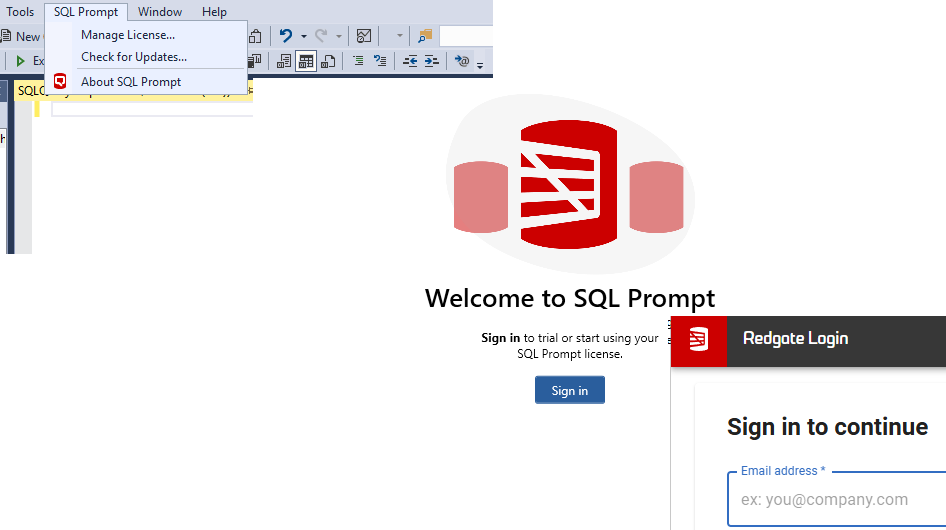
Task: Click the Decrease Indent icon
Action: pos(410,61)
